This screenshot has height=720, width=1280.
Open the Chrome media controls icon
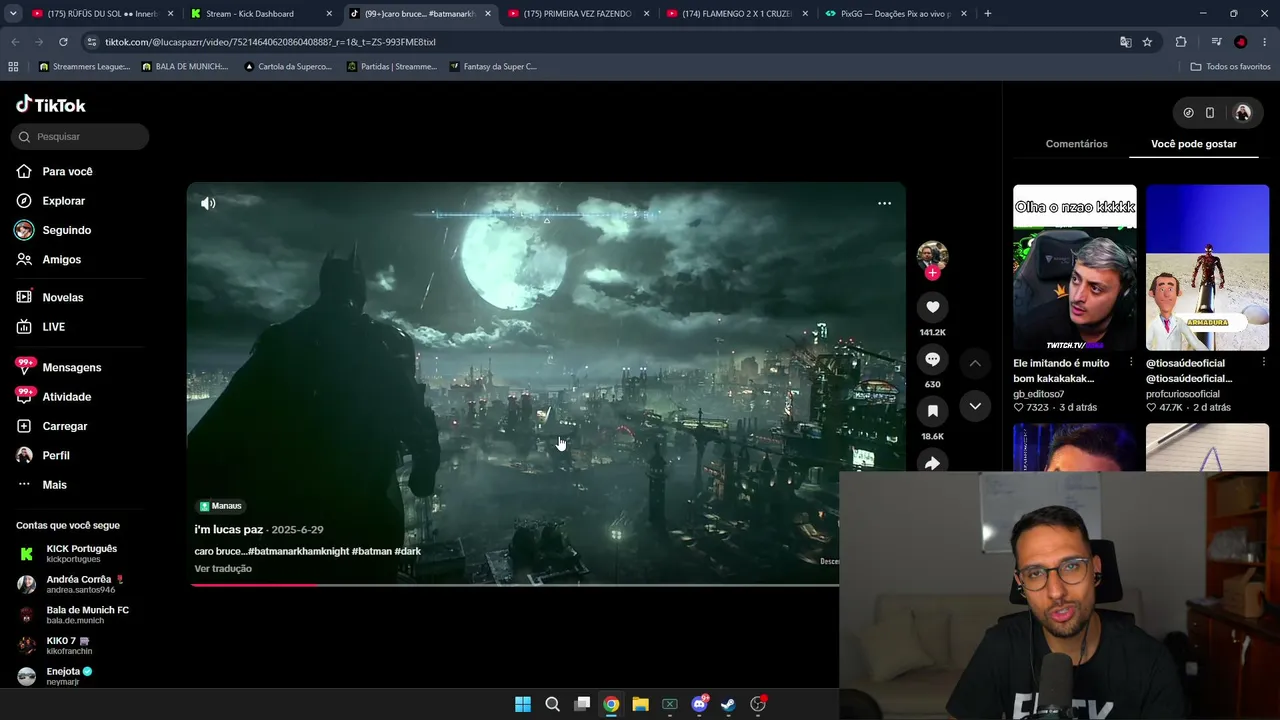pos(1216,42)
